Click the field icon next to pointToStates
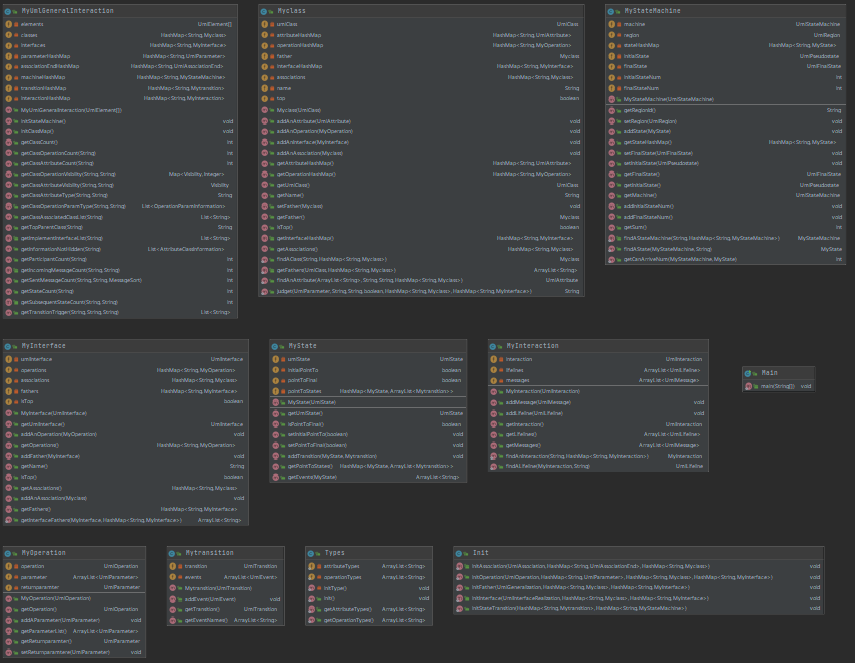This screenshot has width=855, height=663. [275, 391]
